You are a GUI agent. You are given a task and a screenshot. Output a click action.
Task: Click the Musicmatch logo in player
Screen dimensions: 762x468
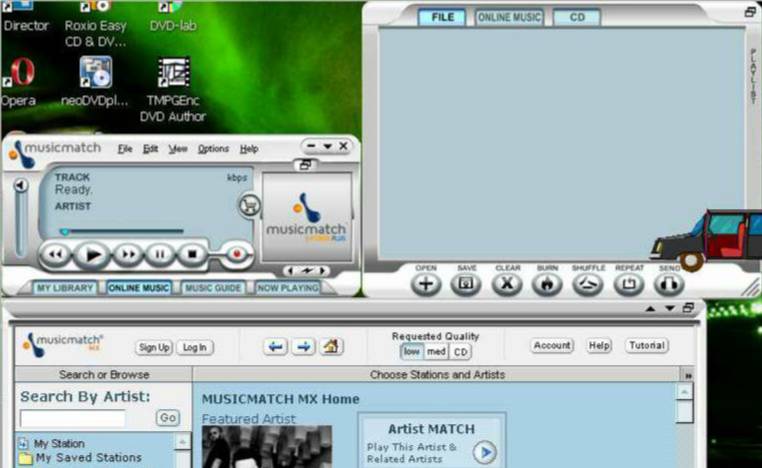click(x=306, y=217)
